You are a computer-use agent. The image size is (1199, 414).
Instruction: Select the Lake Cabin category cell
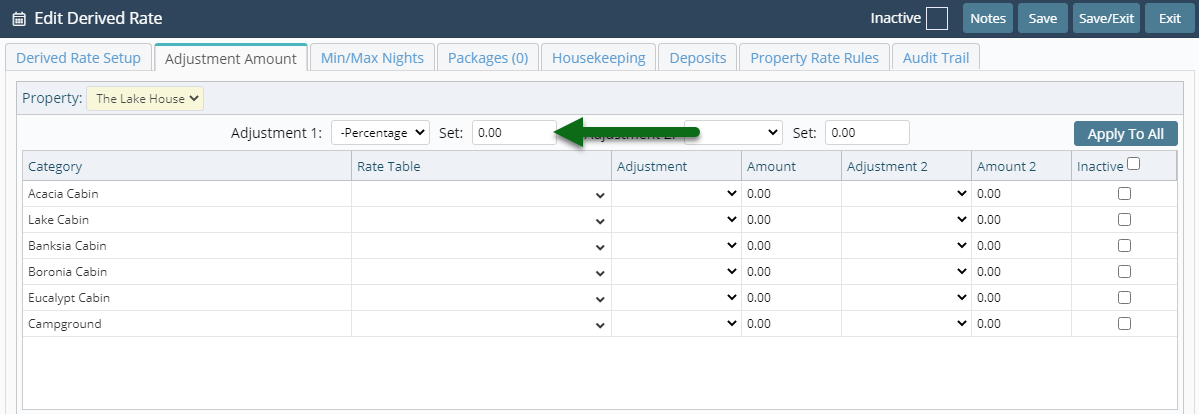point(187,220)
